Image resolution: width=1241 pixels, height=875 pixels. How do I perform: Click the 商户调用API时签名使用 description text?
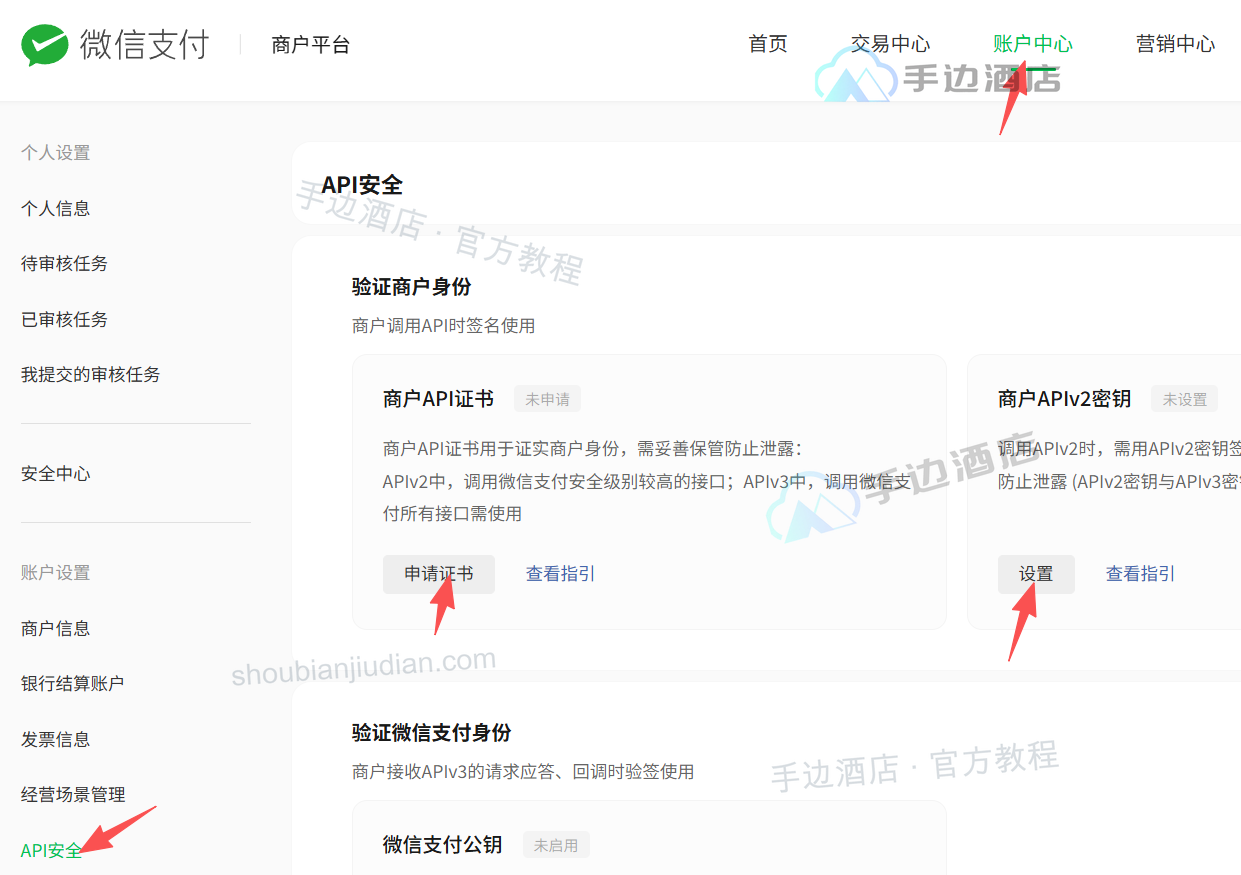(444, 326)
